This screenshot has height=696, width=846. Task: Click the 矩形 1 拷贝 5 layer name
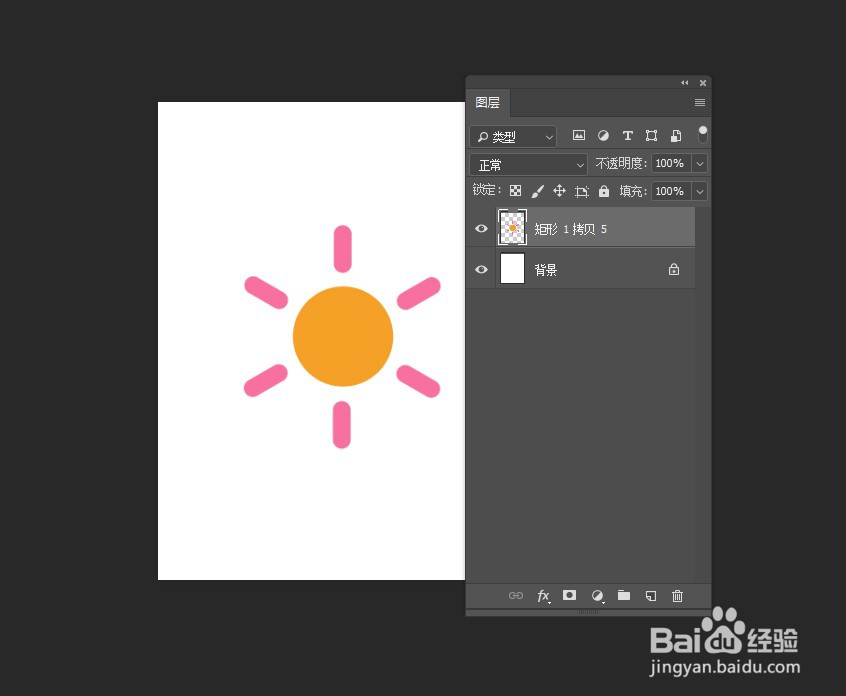(x=570, y=229)
